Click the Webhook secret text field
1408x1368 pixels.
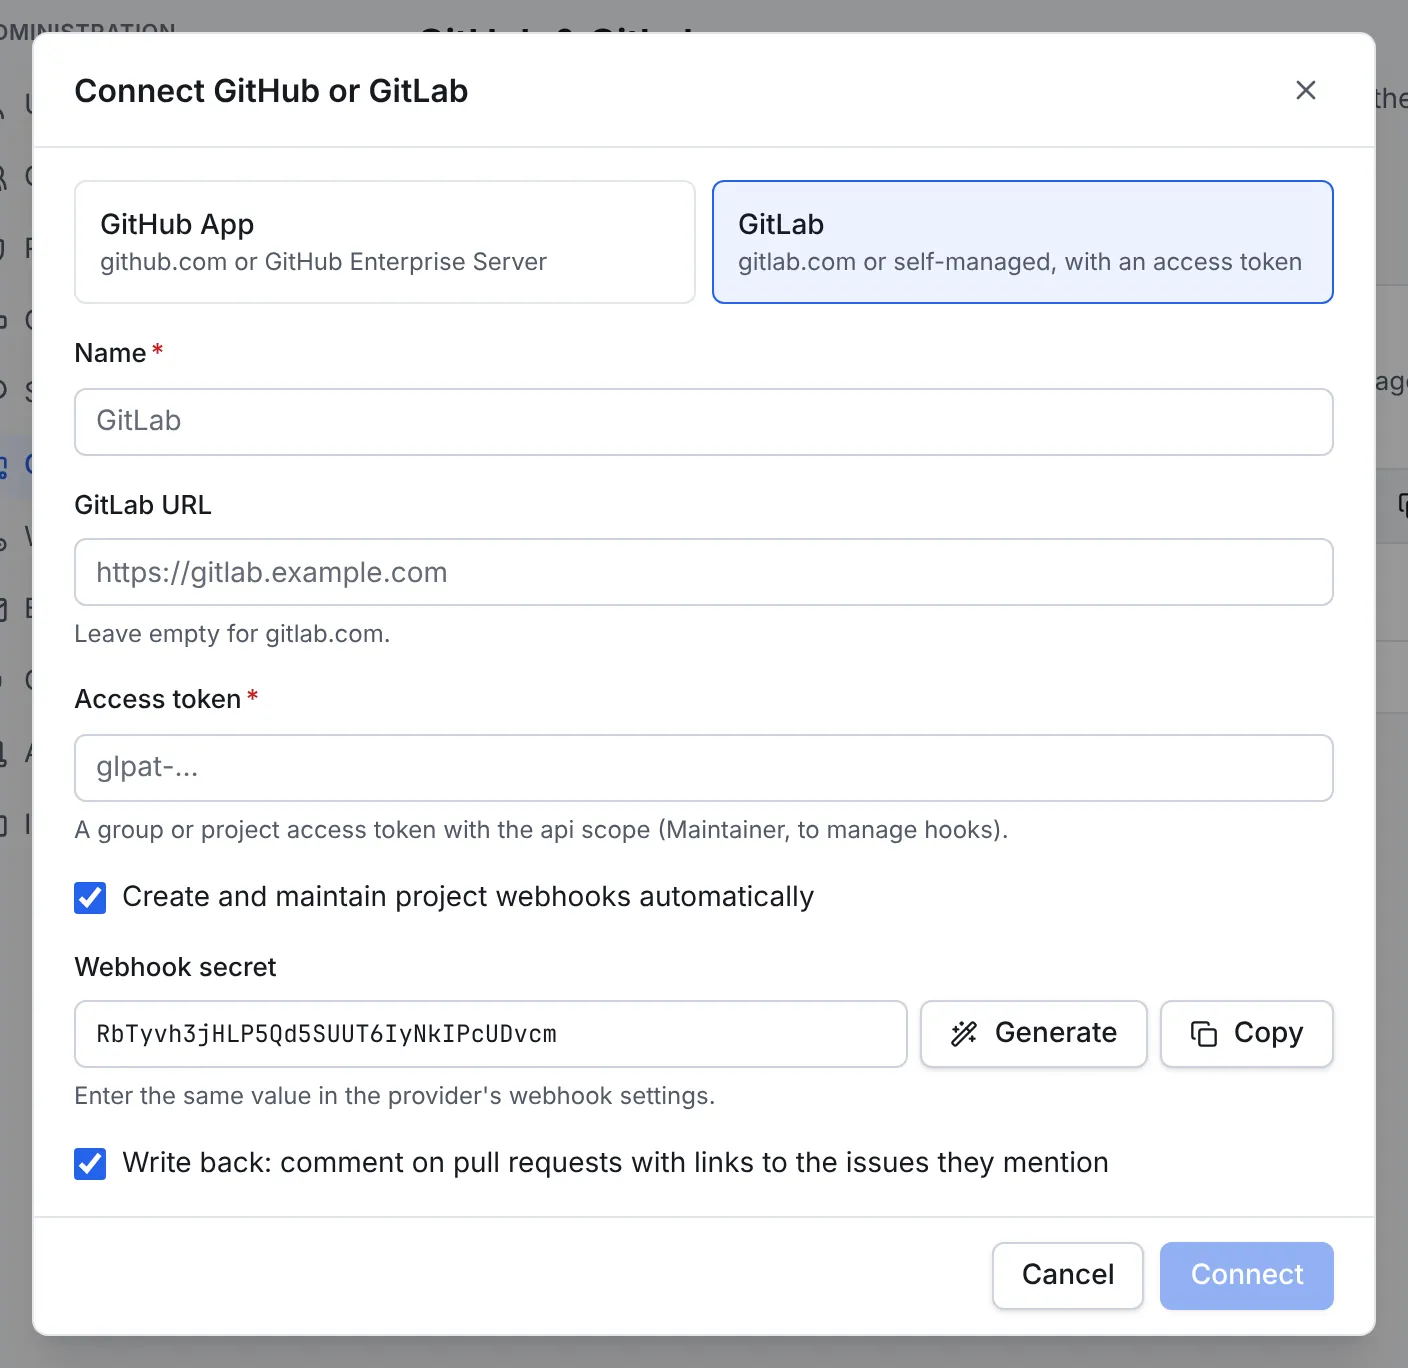pyautogui.click(x=491, y=1034)
